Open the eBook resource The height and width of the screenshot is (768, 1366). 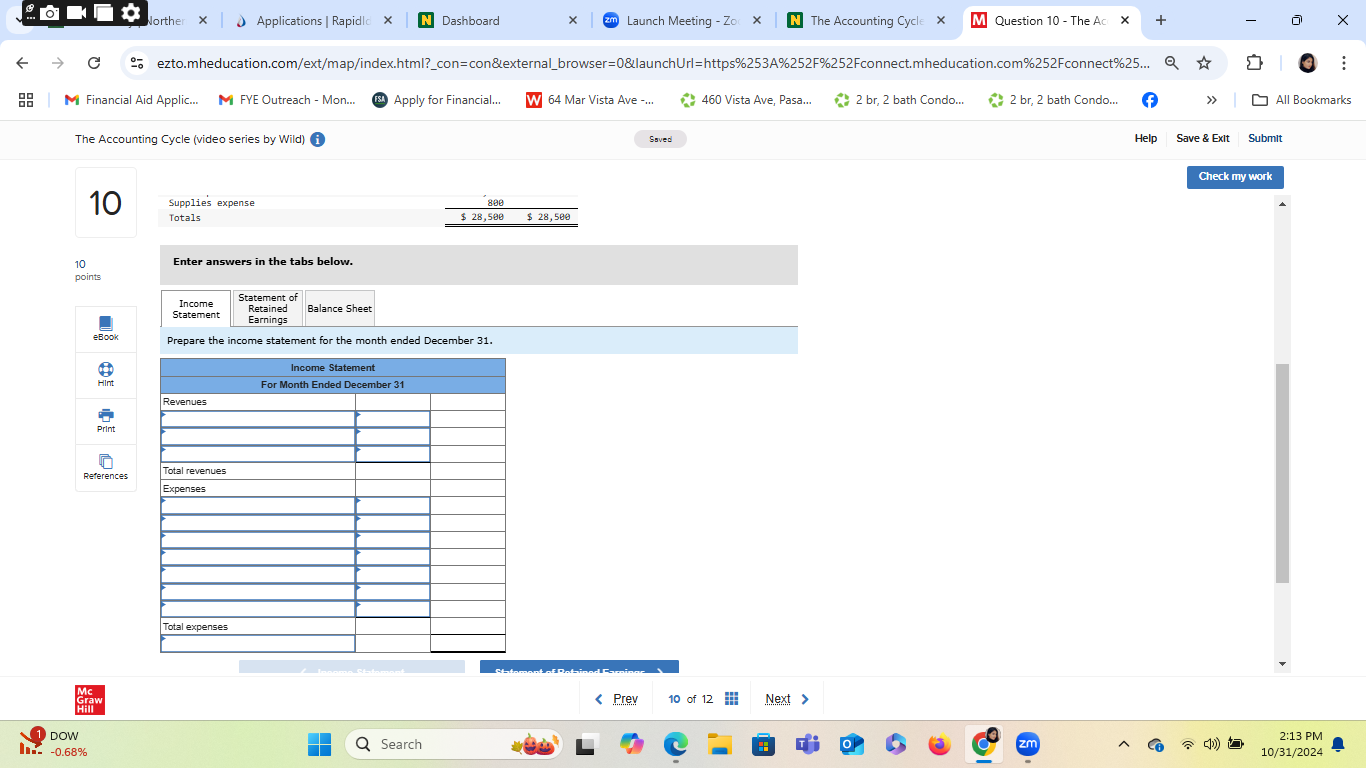(x=105, y=329)
